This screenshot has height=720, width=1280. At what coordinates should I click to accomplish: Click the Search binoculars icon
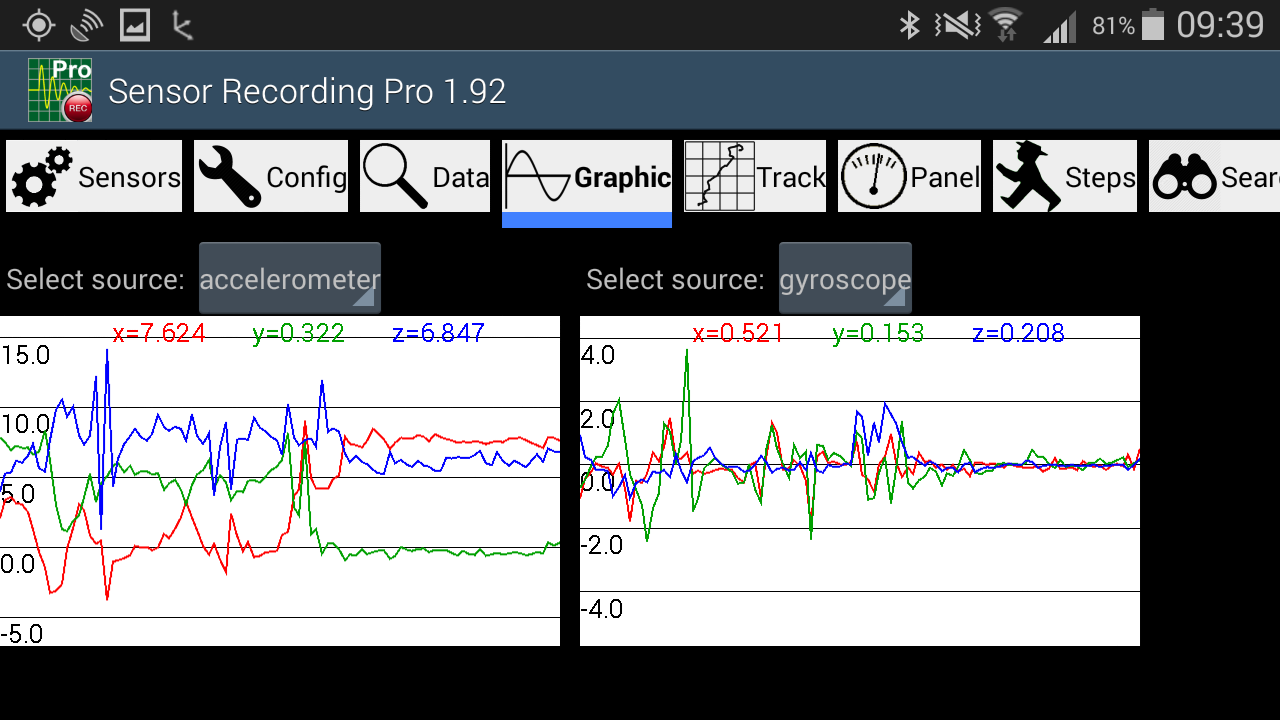point(1185,176)
